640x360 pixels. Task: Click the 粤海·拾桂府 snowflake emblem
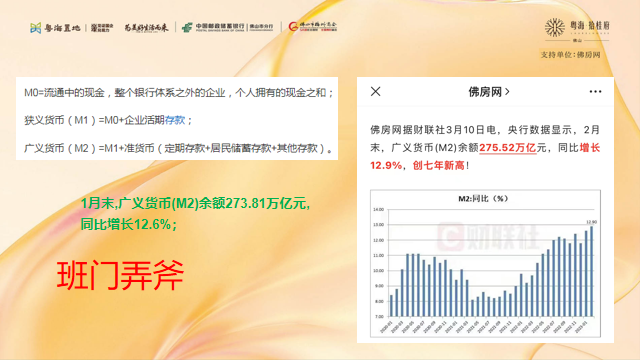tap(555, 28)
